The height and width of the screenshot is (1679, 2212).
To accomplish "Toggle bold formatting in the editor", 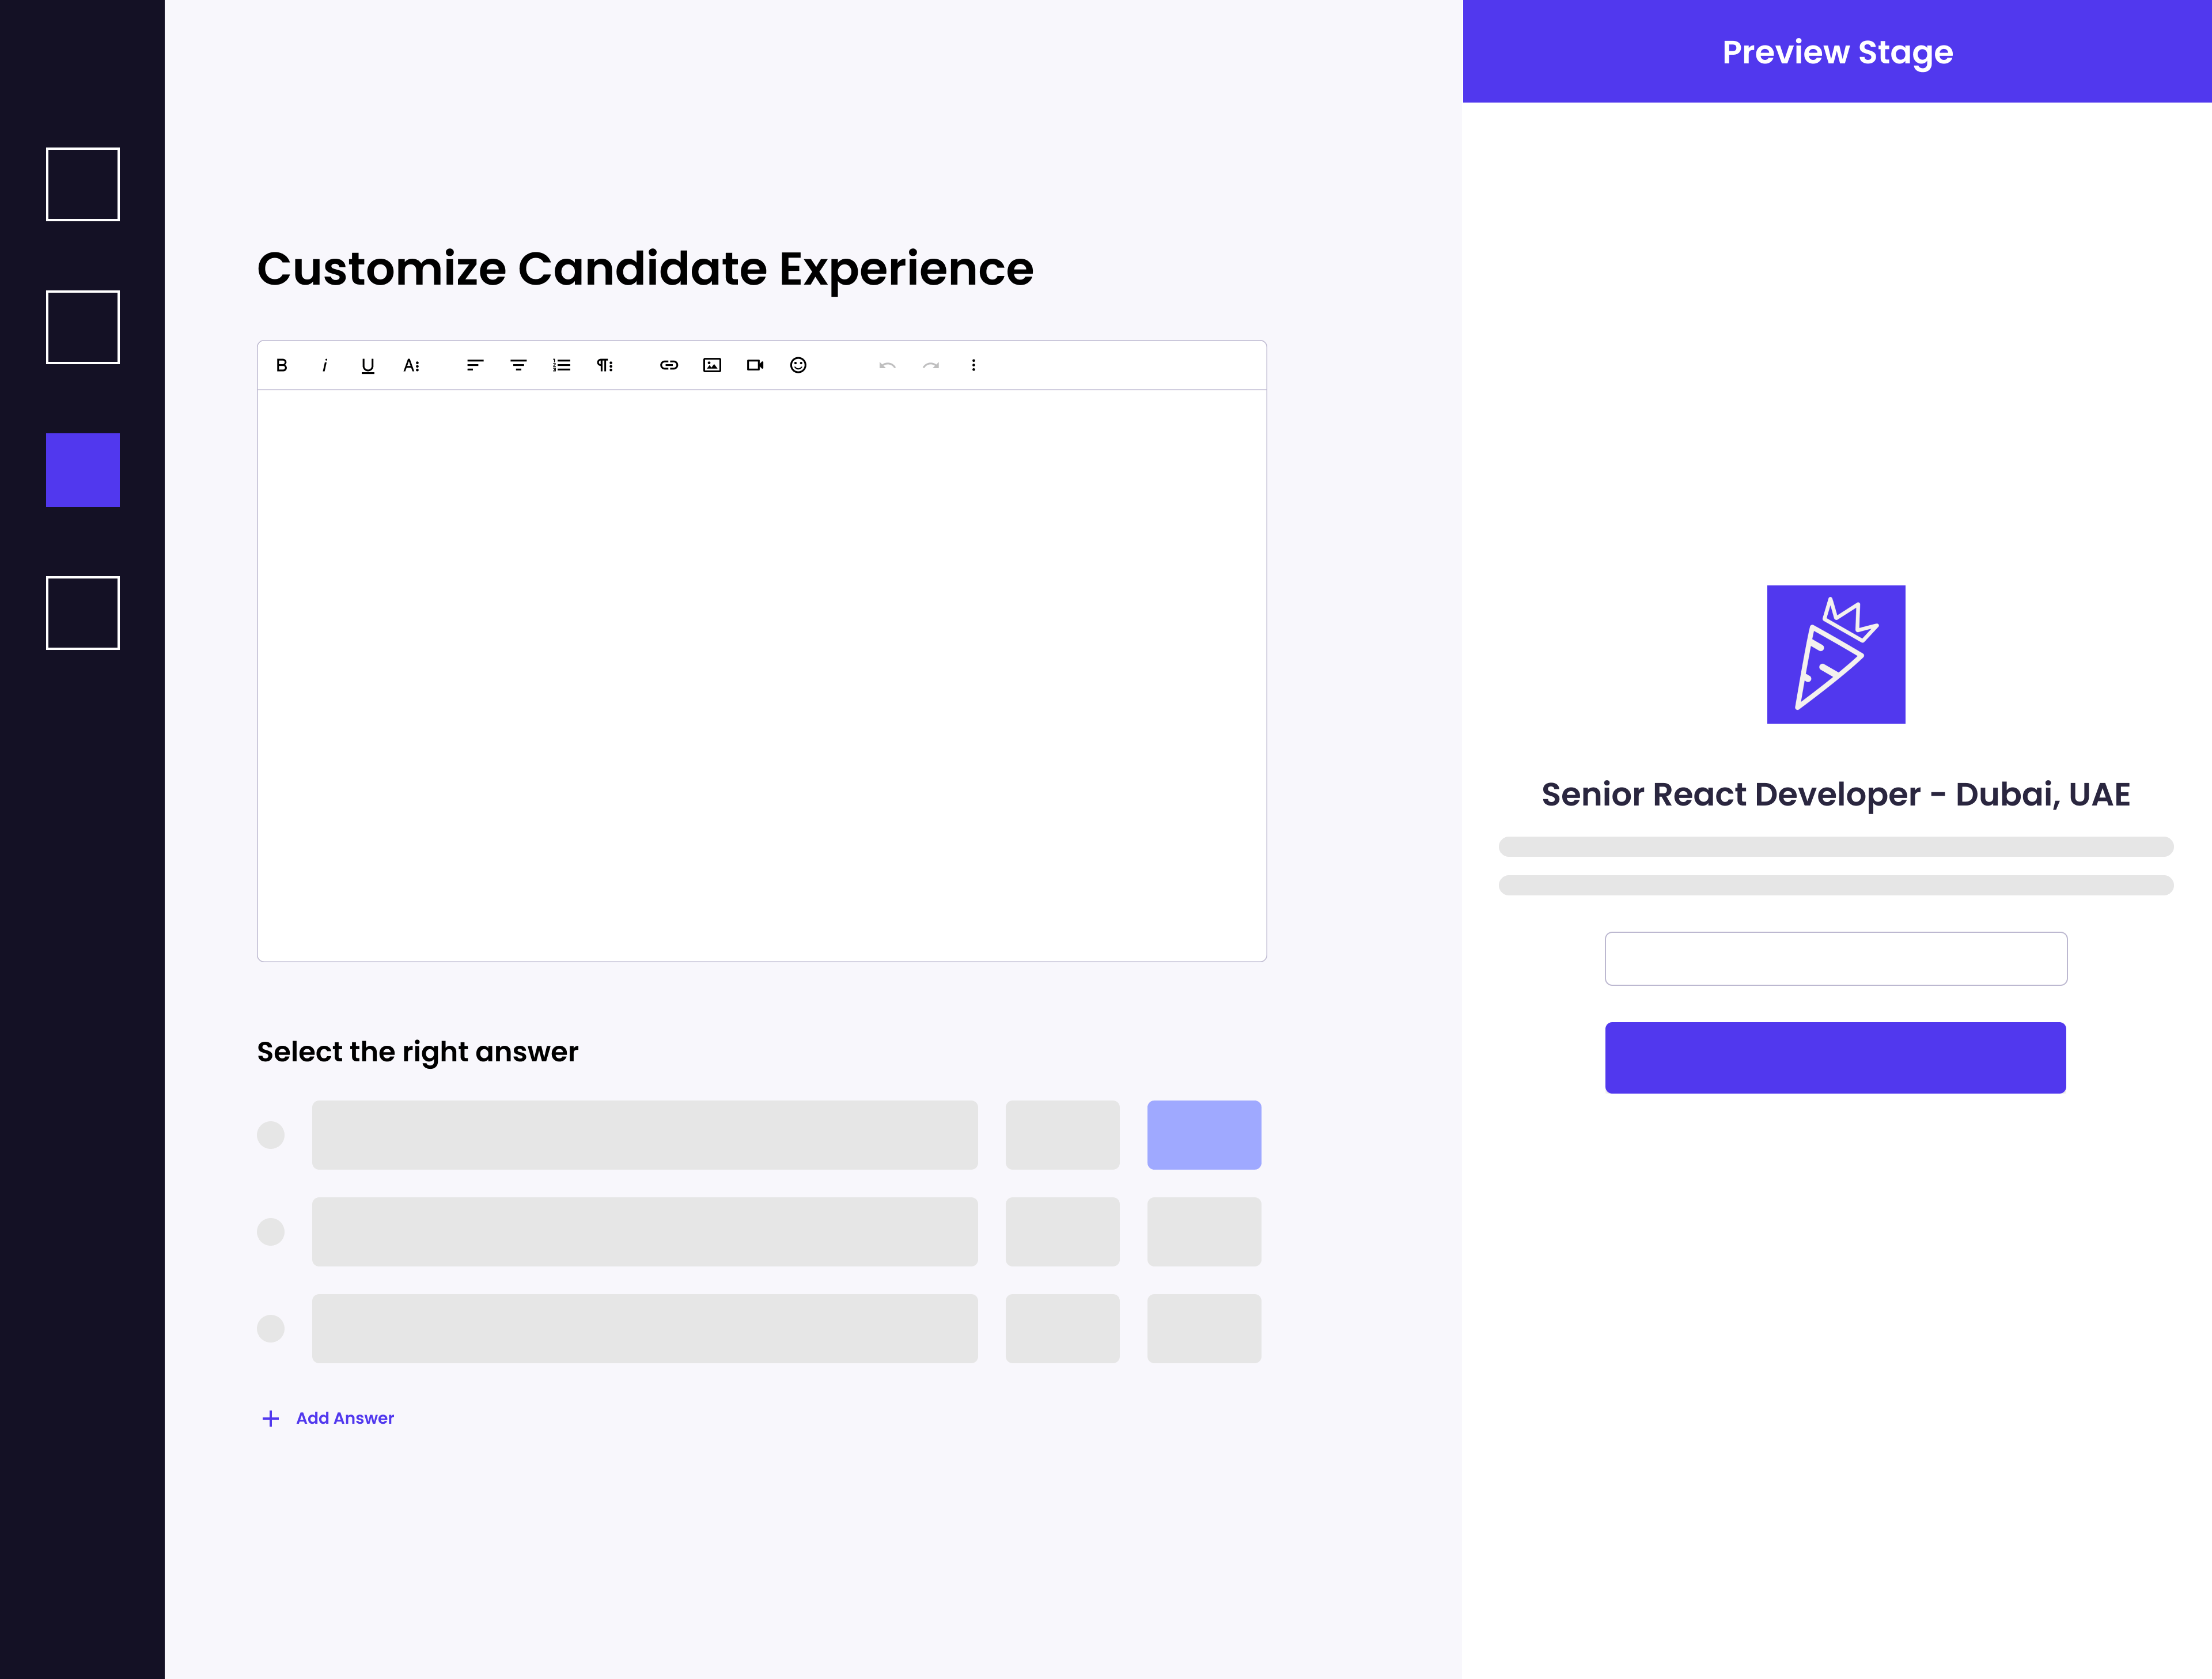I will [x=281, y=365].
